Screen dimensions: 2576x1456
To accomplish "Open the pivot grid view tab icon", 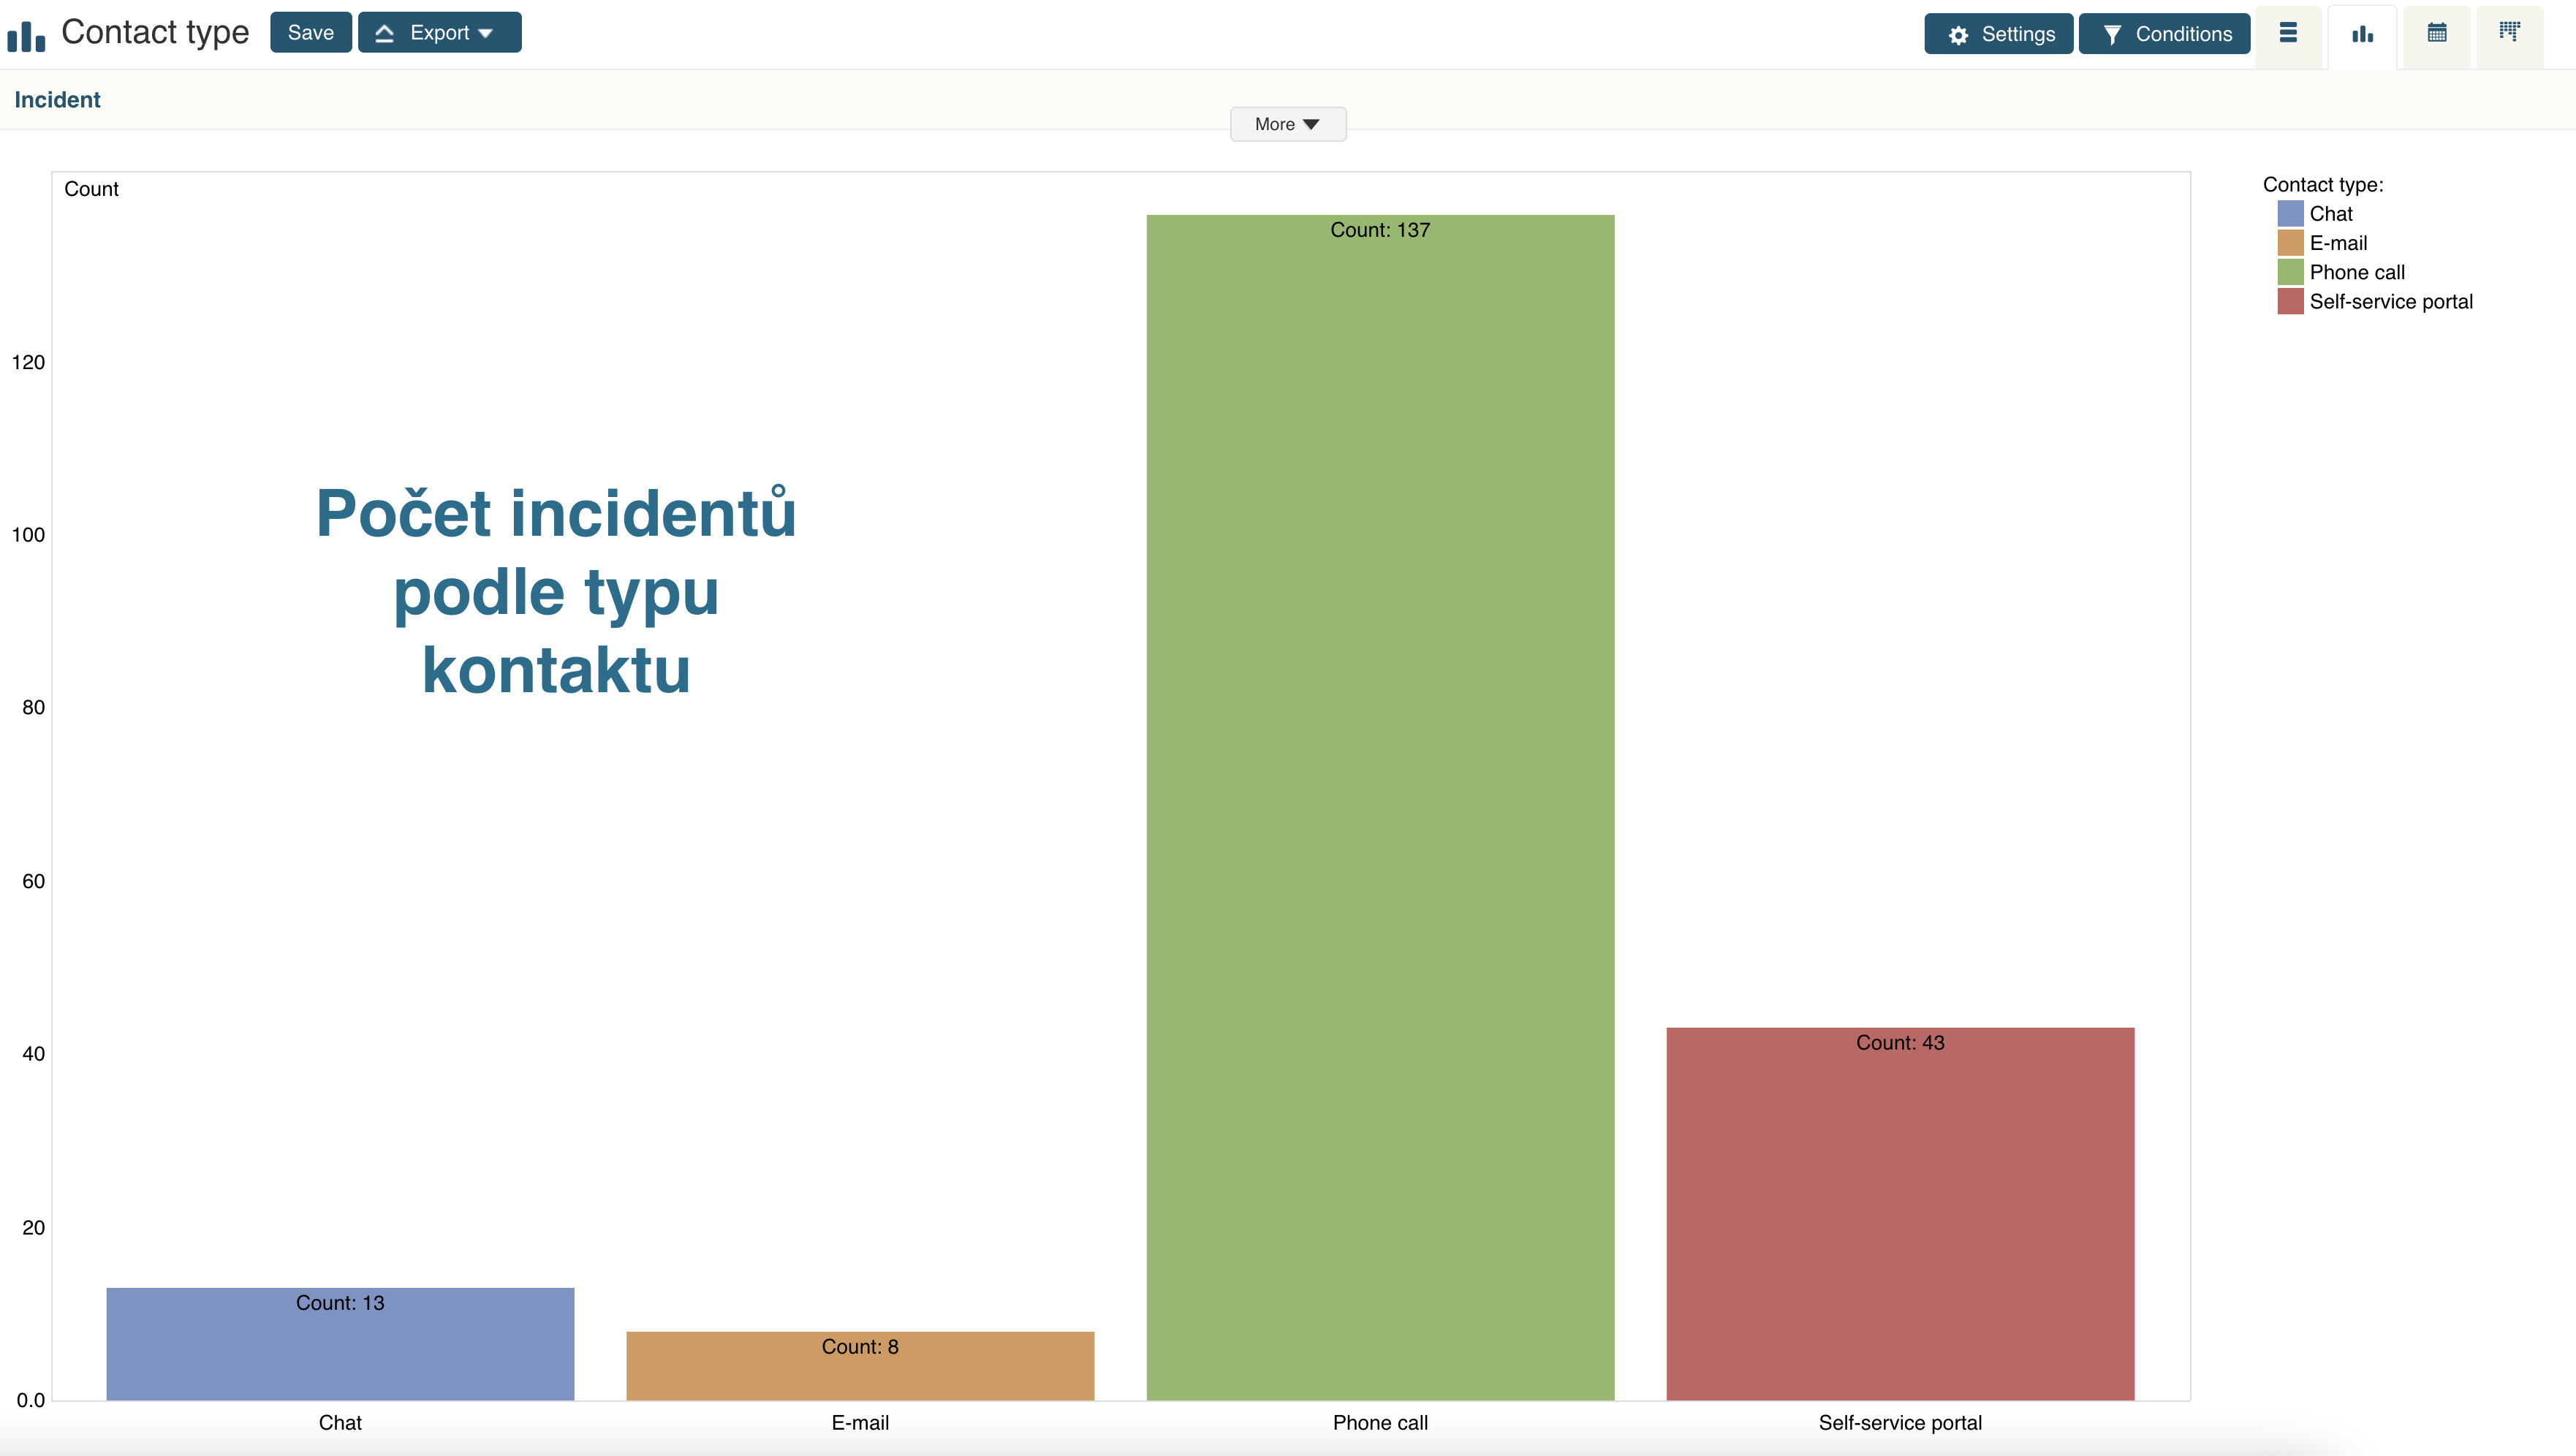I will [x=2509, y=32].
